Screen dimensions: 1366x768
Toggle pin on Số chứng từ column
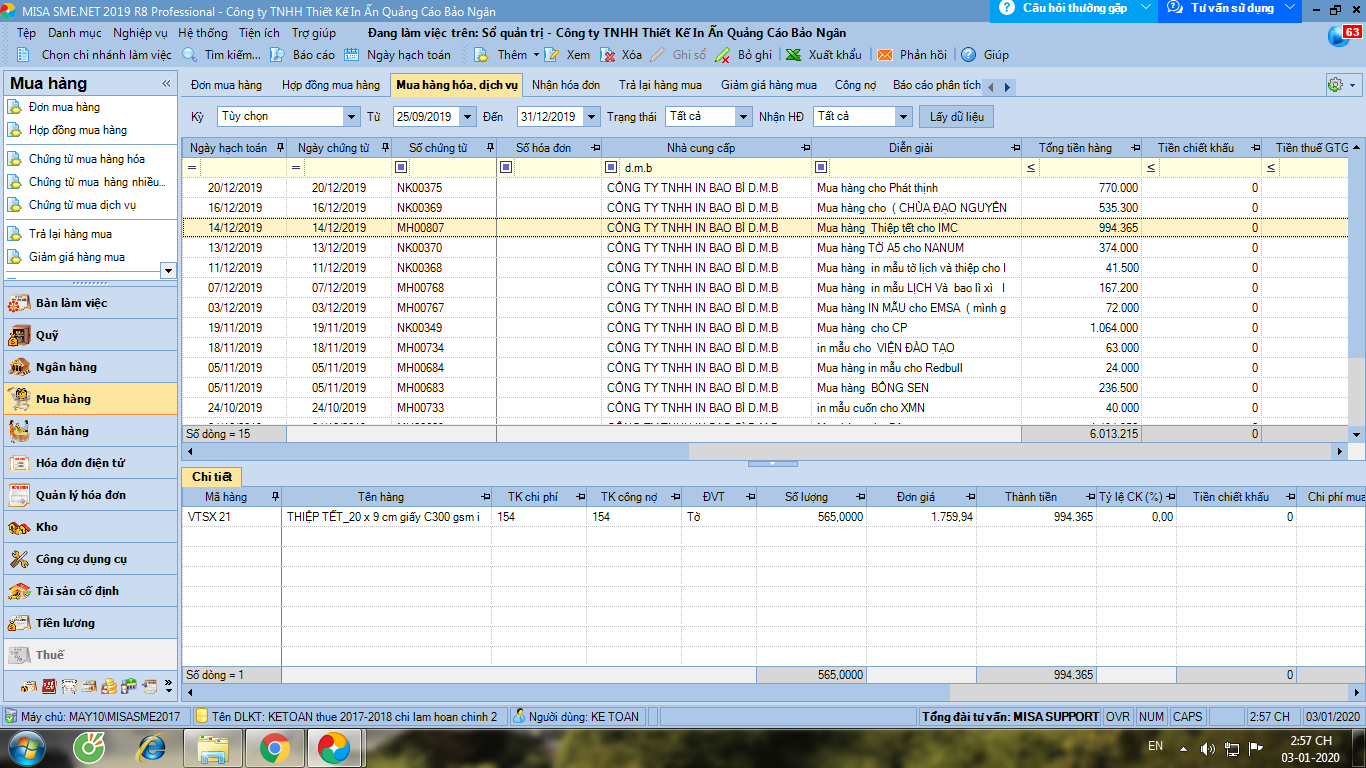pyautogui.click(x=490, y=148)
